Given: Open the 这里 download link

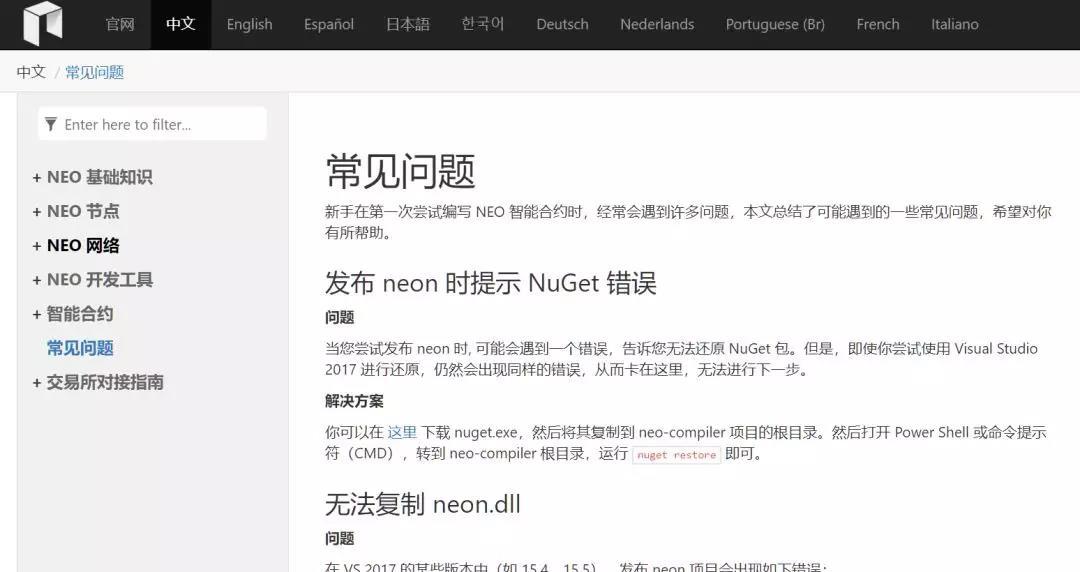Looking at the screenshot, I should pyautogui.click(x=402, y=432).
